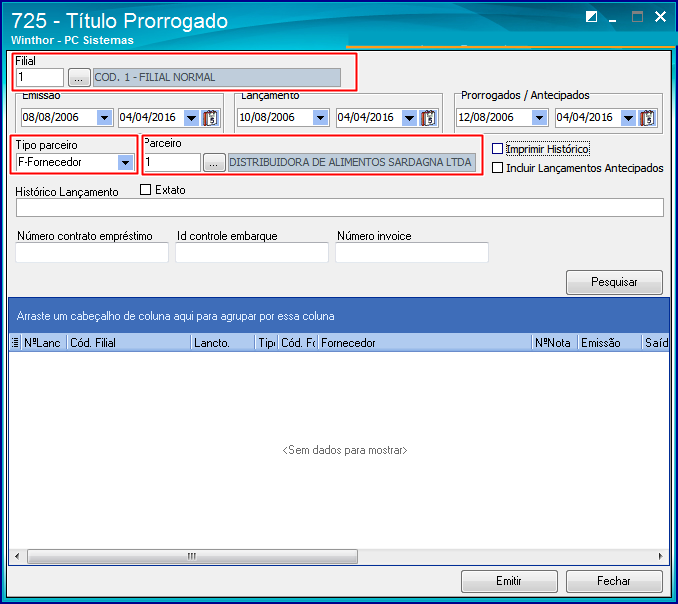Open Parceiro lookup ellipsis button
This screenshot has height=604, width=678.
click(214, 163)
